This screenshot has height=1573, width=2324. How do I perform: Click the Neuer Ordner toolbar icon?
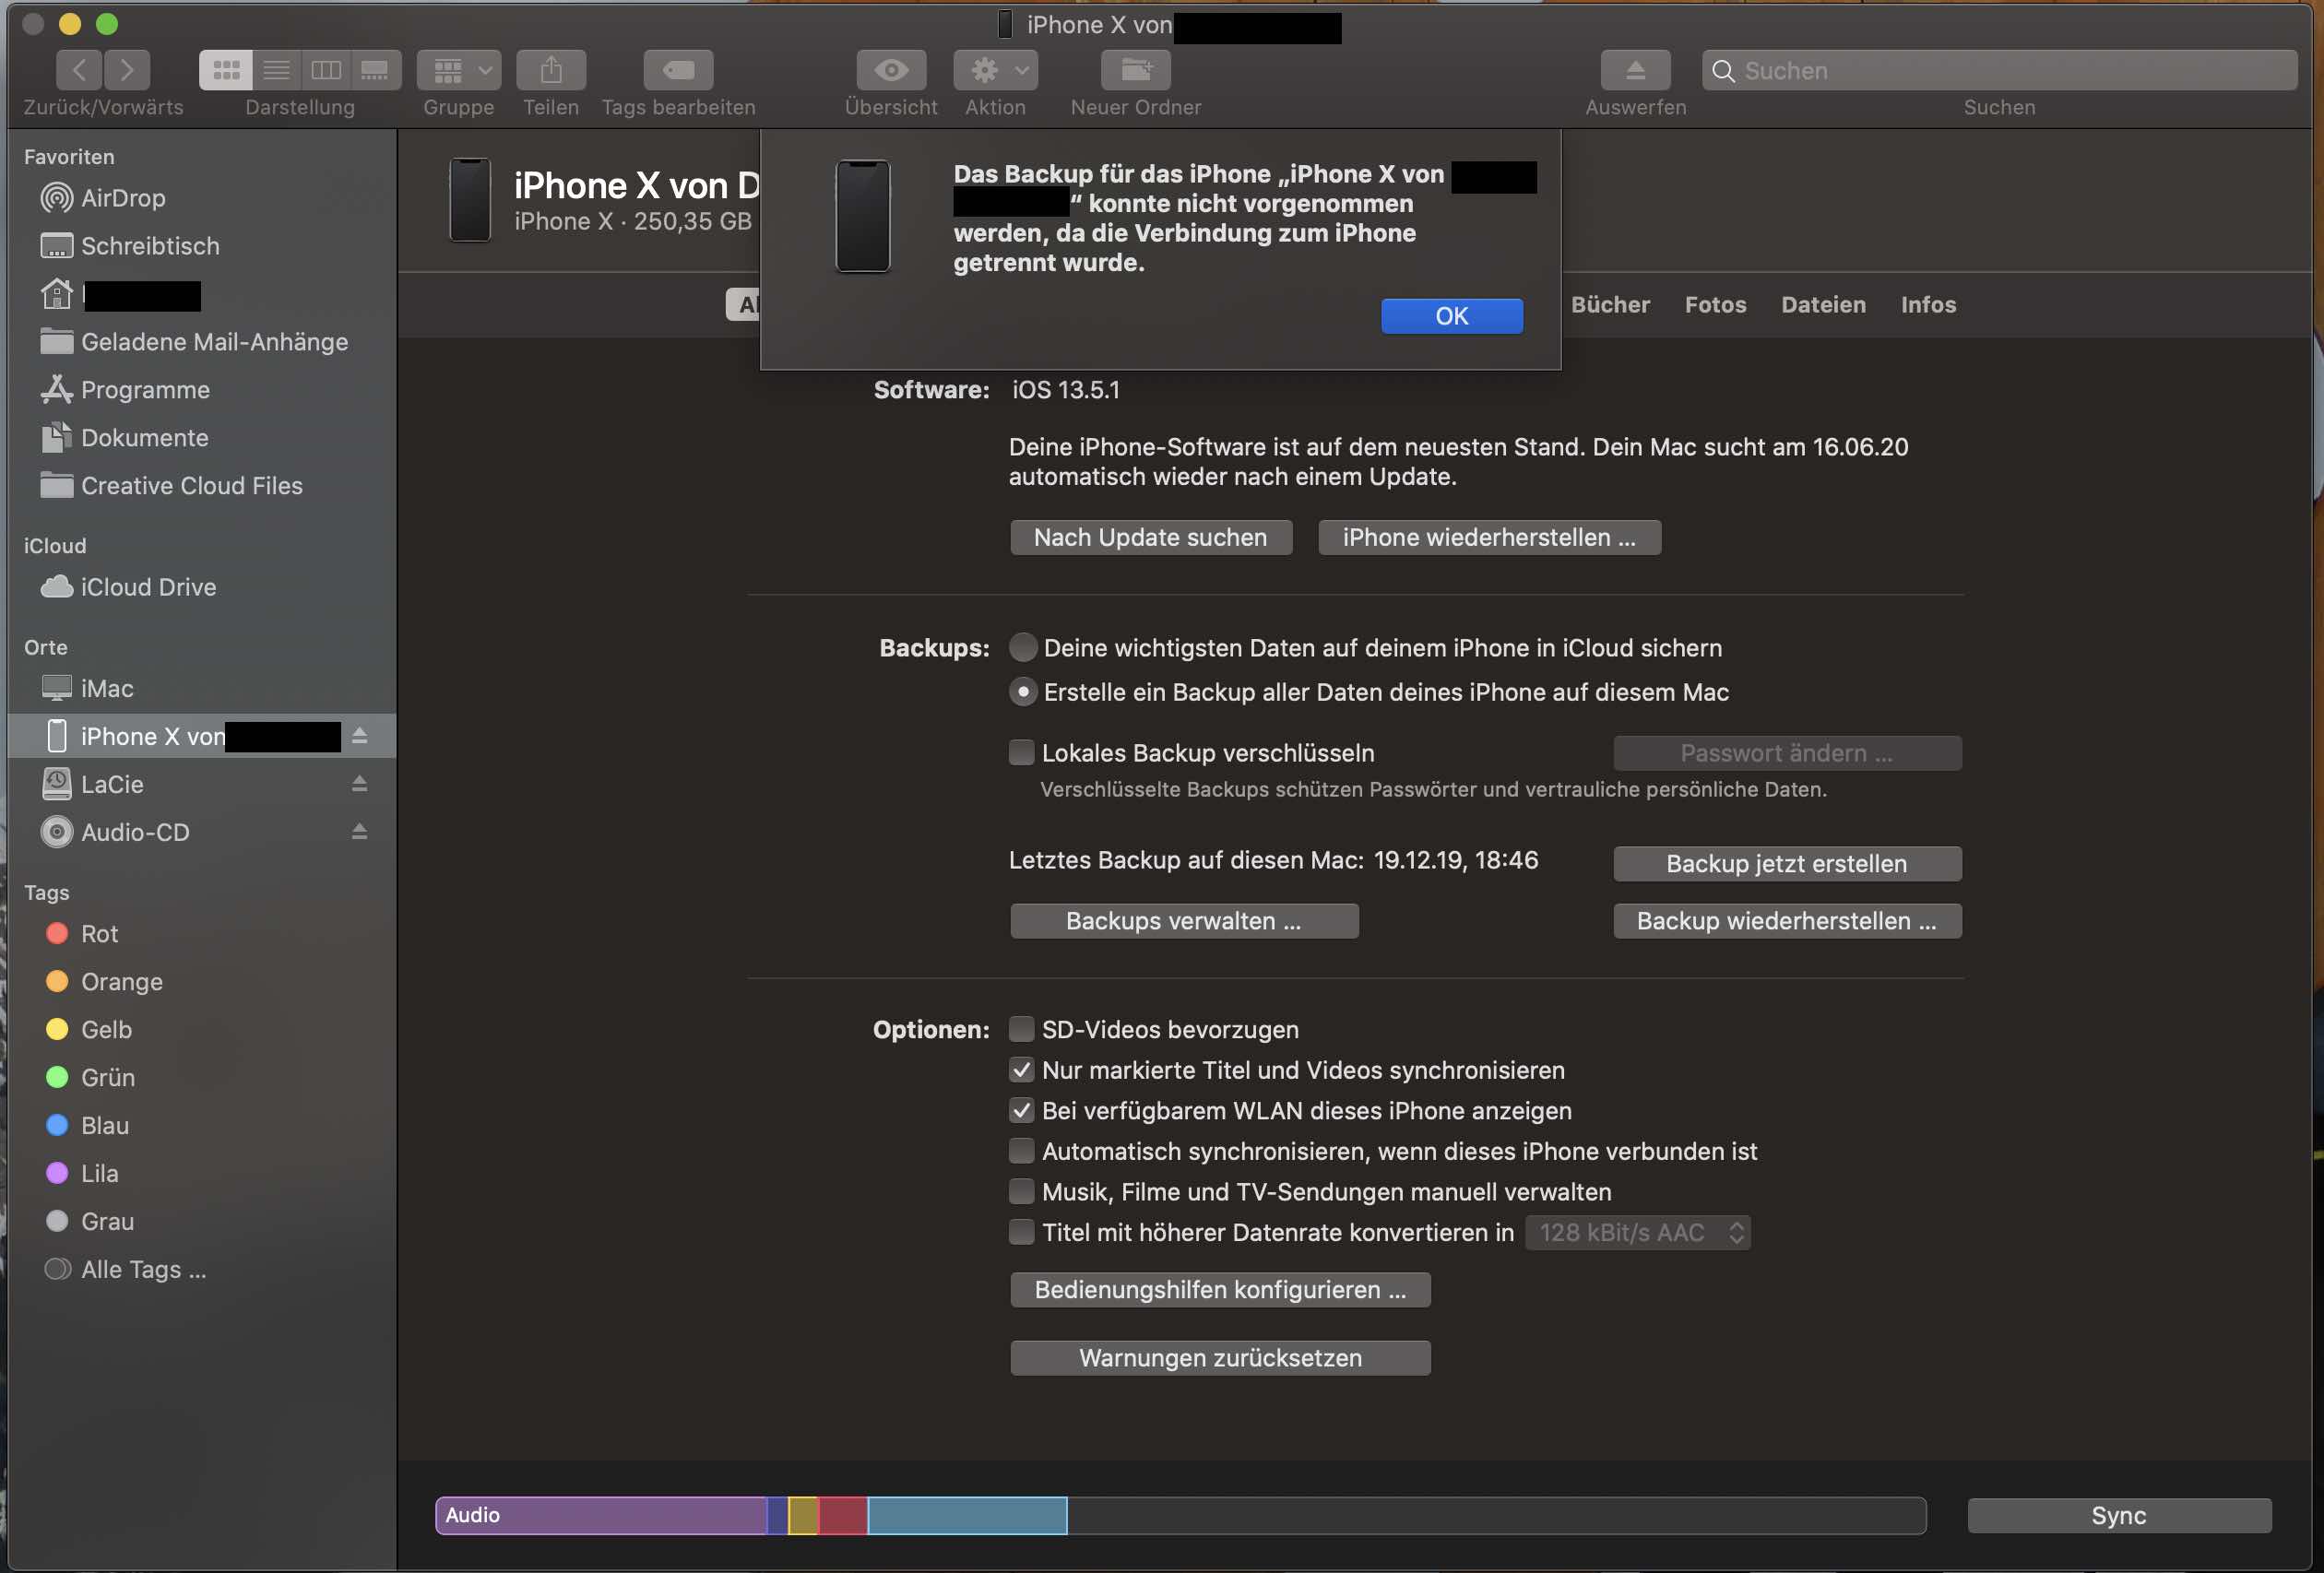click(x=1135, y=70)
